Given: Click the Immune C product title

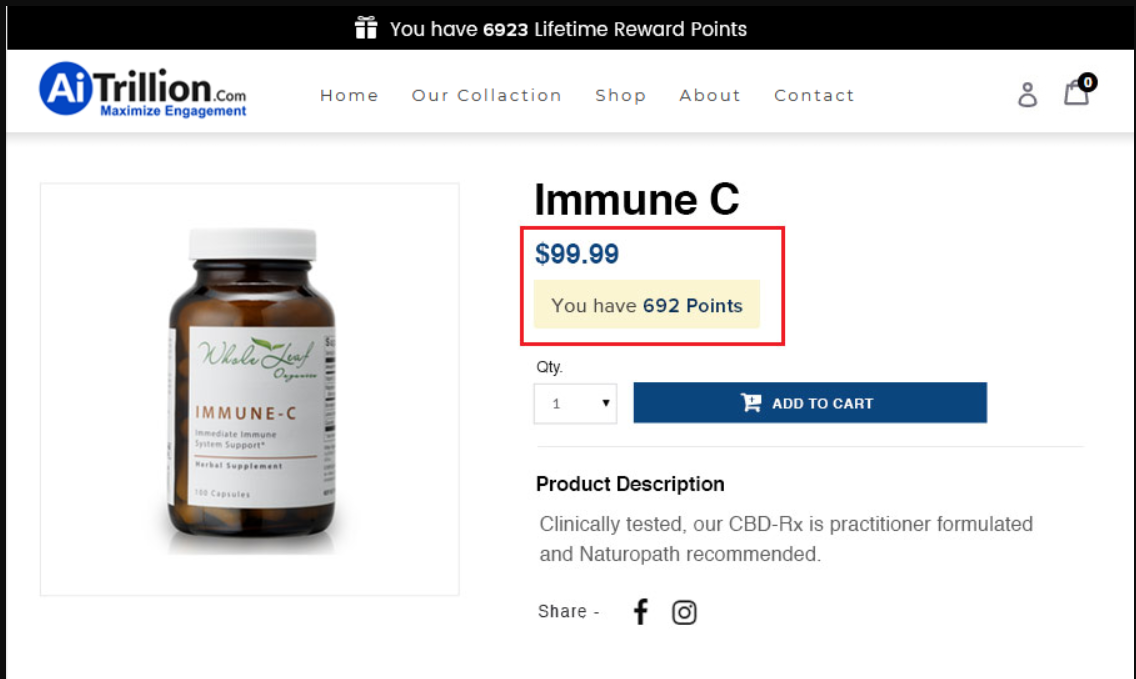Looking at the screenshot, I should (636, 199).
